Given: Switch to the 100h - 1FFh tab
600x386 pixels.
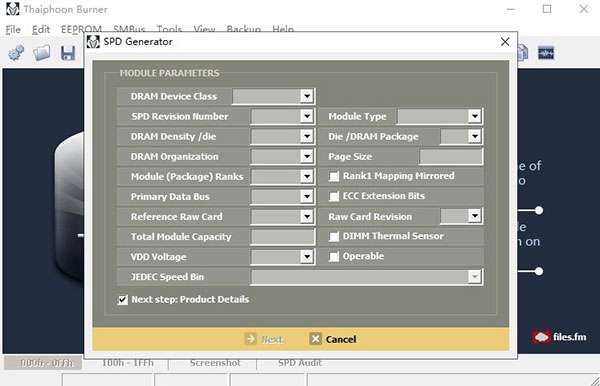Looking at the screenshot, I should coord(128,363).
